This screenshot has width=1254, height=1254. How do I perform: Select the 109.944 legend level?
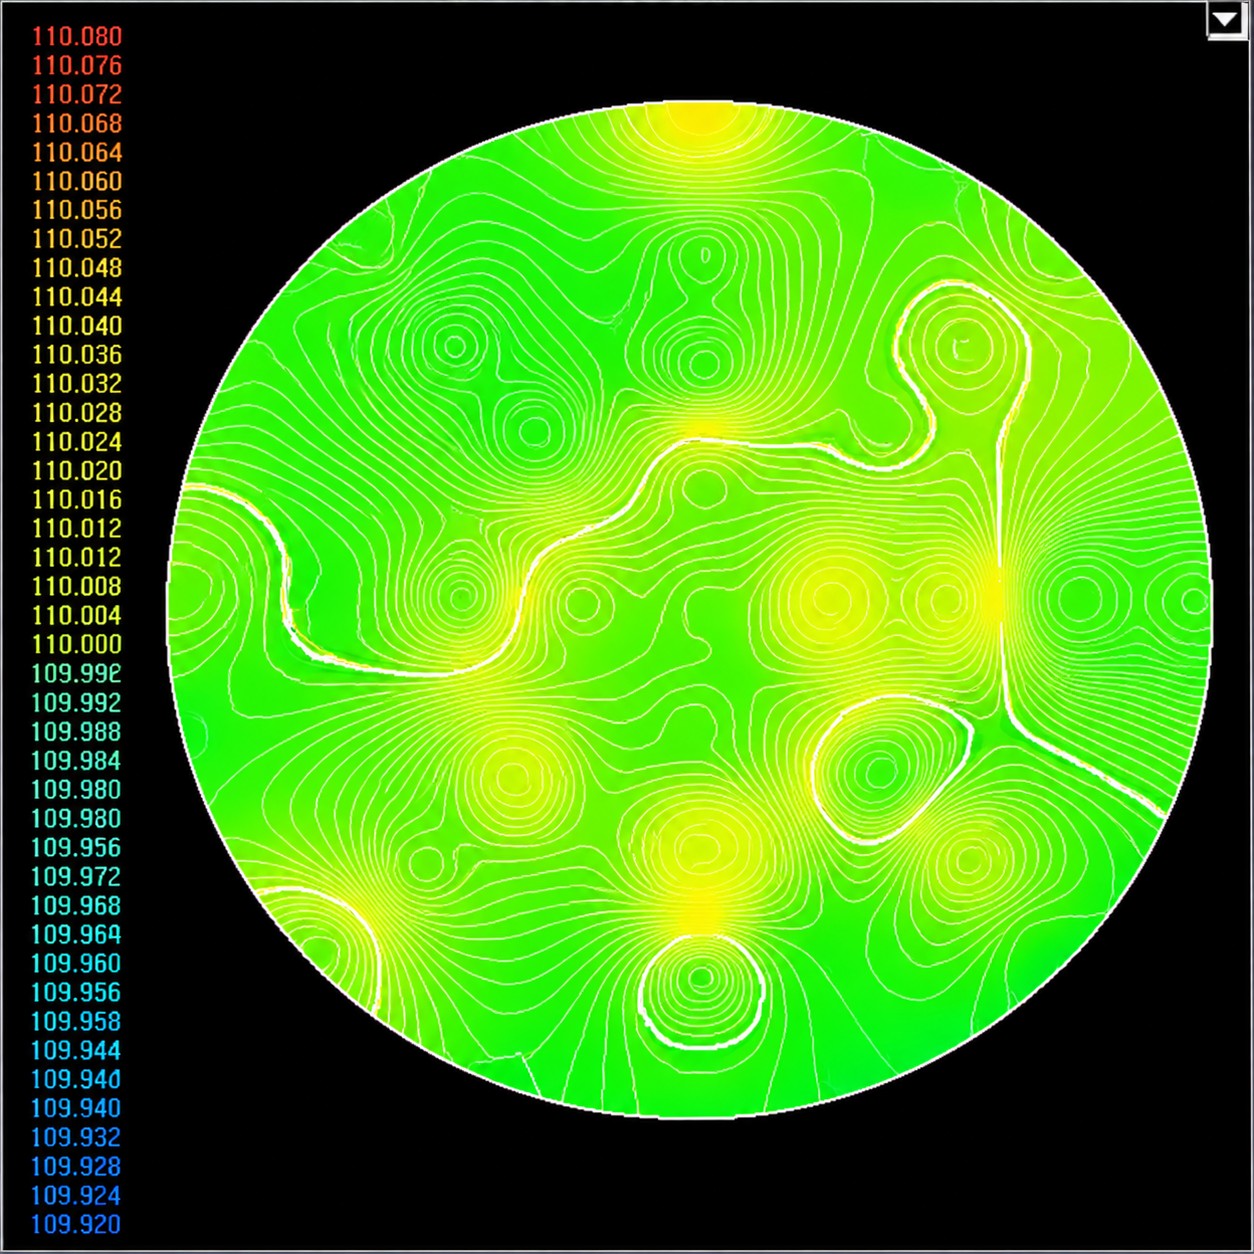(x=77, y=1051)
